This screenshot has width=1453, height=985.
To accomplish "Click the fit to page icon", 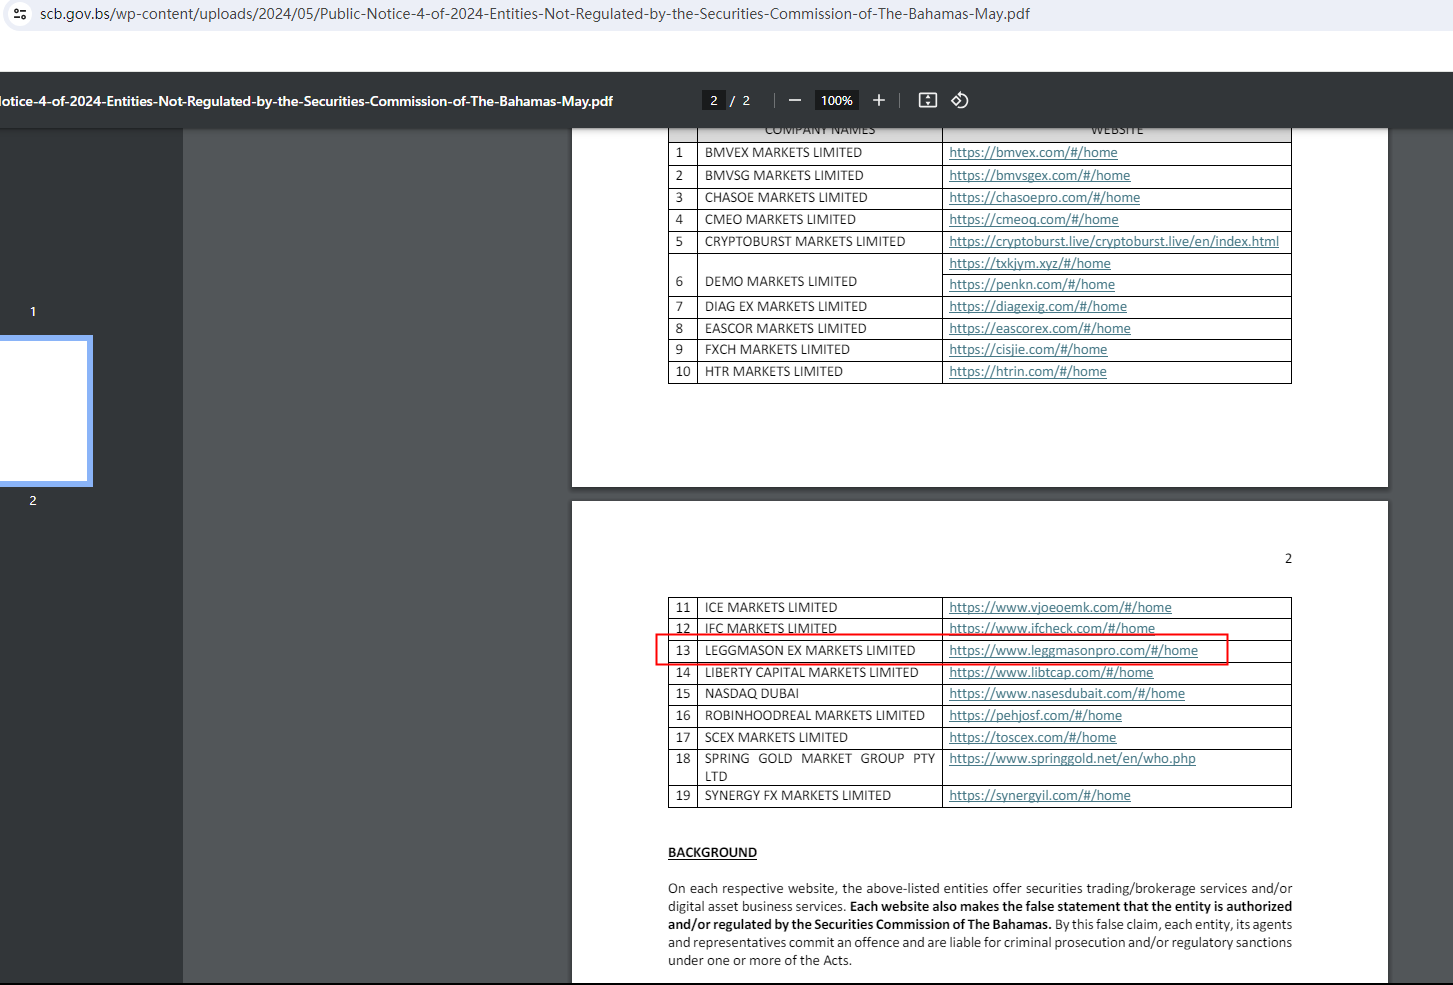I will coord(928,100).
